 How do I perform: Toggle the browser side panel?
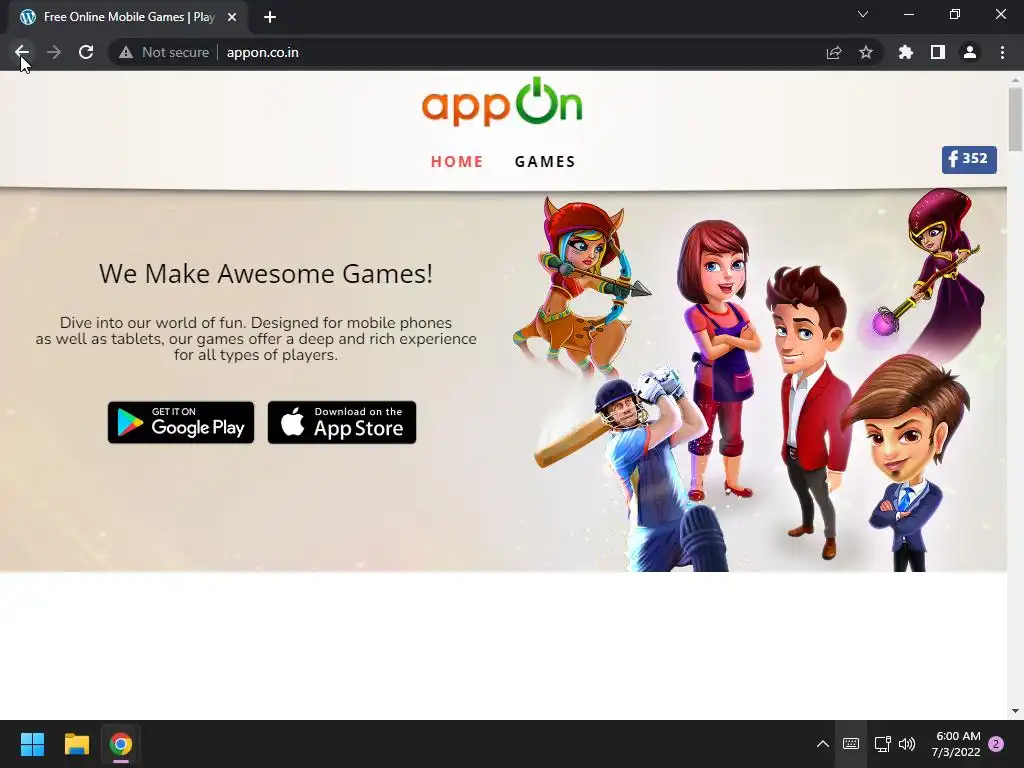coord(938,52)
